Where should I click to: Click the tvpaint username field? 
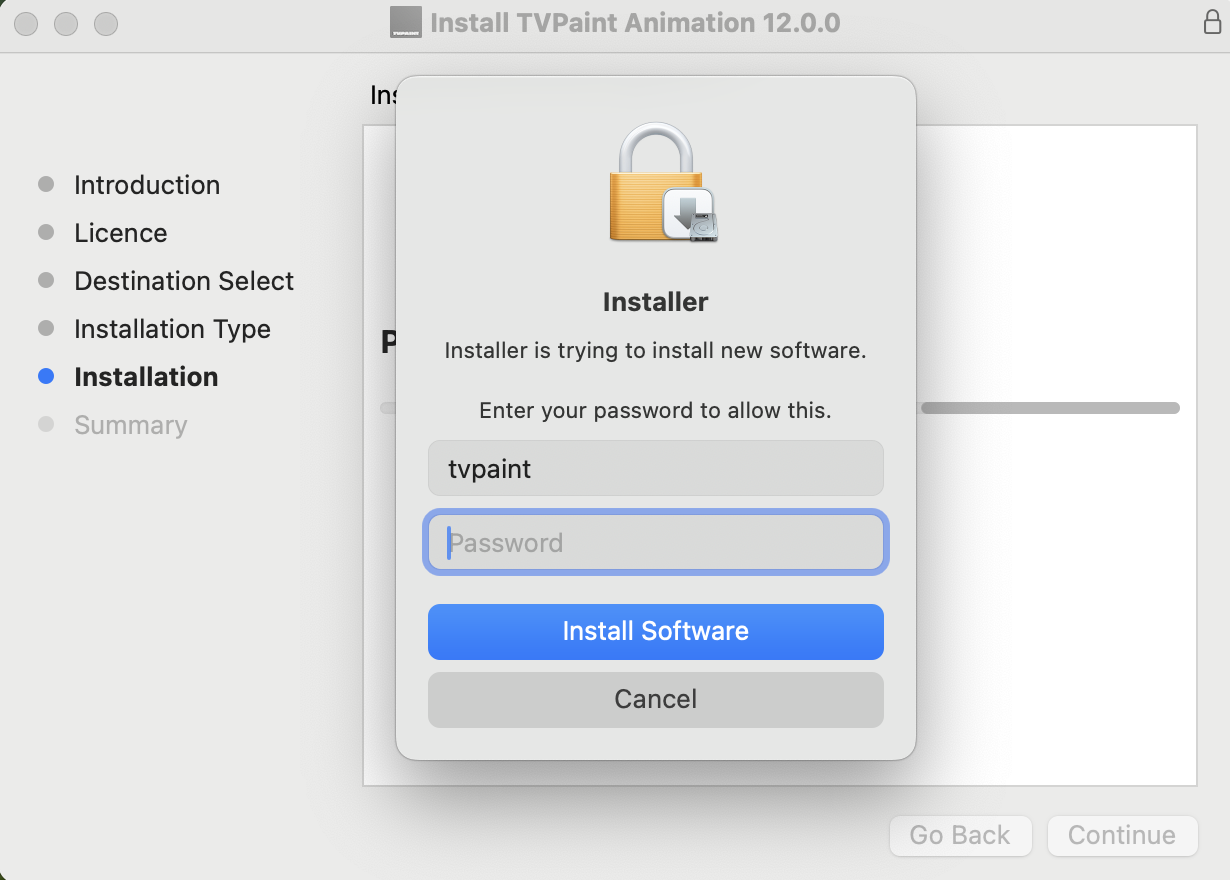[655, 468]
